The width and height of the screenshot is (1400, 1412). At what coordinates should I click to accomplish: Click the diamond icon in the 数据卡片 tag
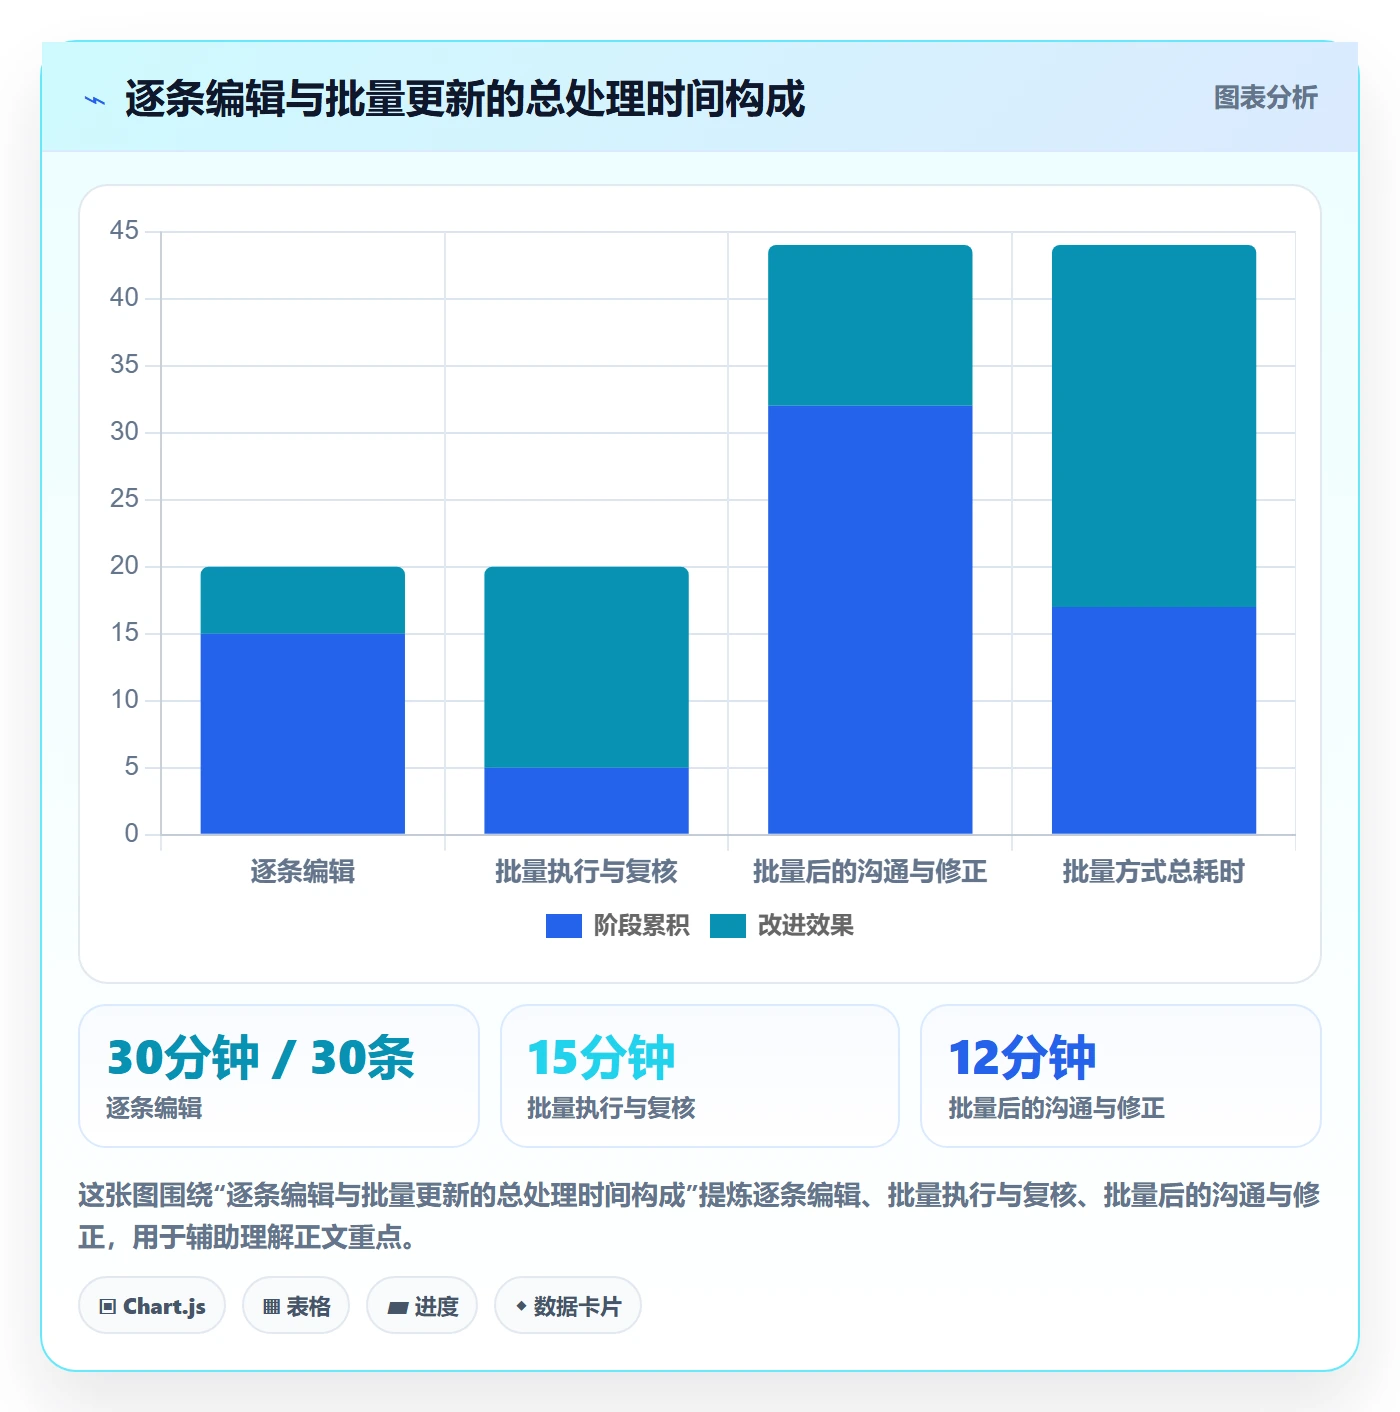click(x=521, y=1306)
